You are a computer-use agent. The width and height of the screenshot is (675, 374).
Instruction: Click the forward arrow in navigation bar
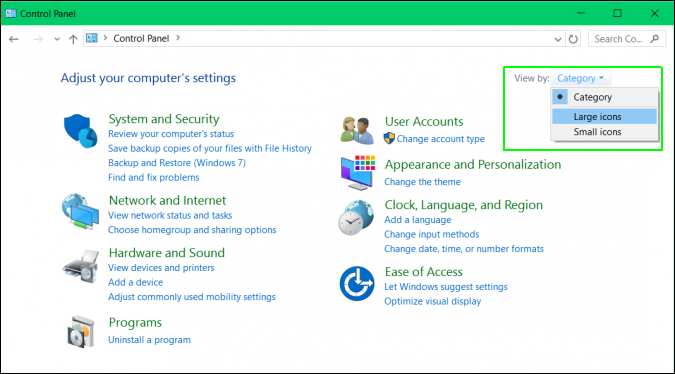tap(38, 39)
